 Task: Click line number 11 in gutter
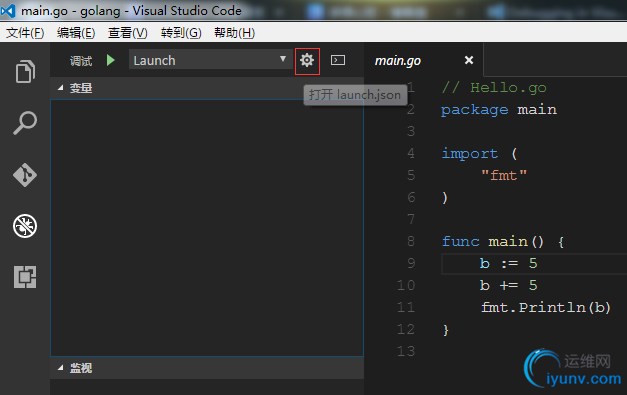coord(406,307)
